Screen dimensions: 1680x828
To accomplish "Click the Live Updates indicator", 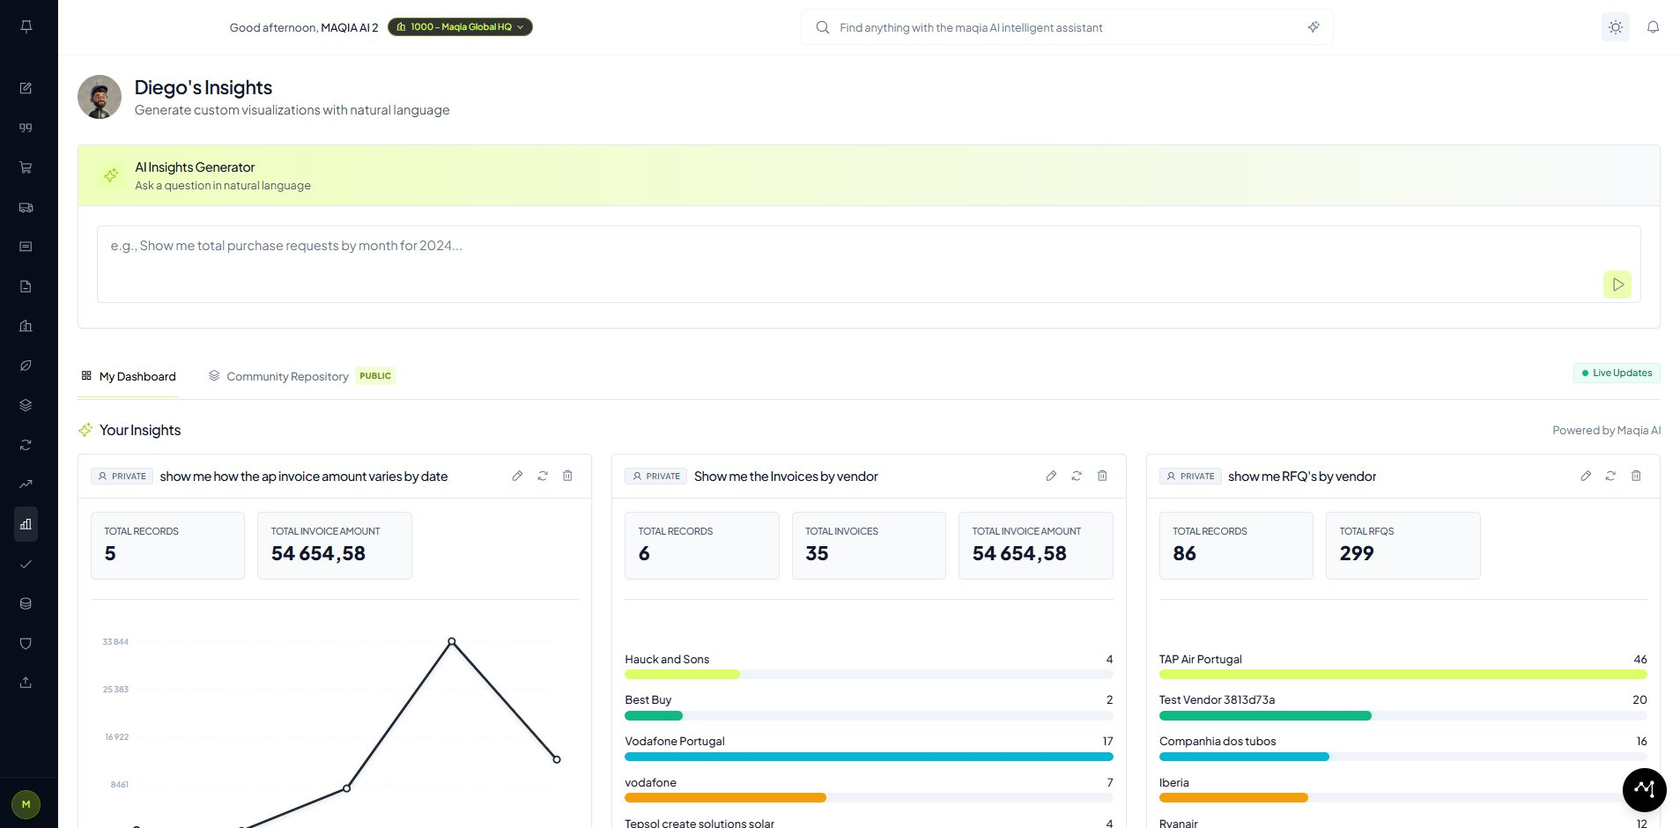I will click(x=1616, y=373).
